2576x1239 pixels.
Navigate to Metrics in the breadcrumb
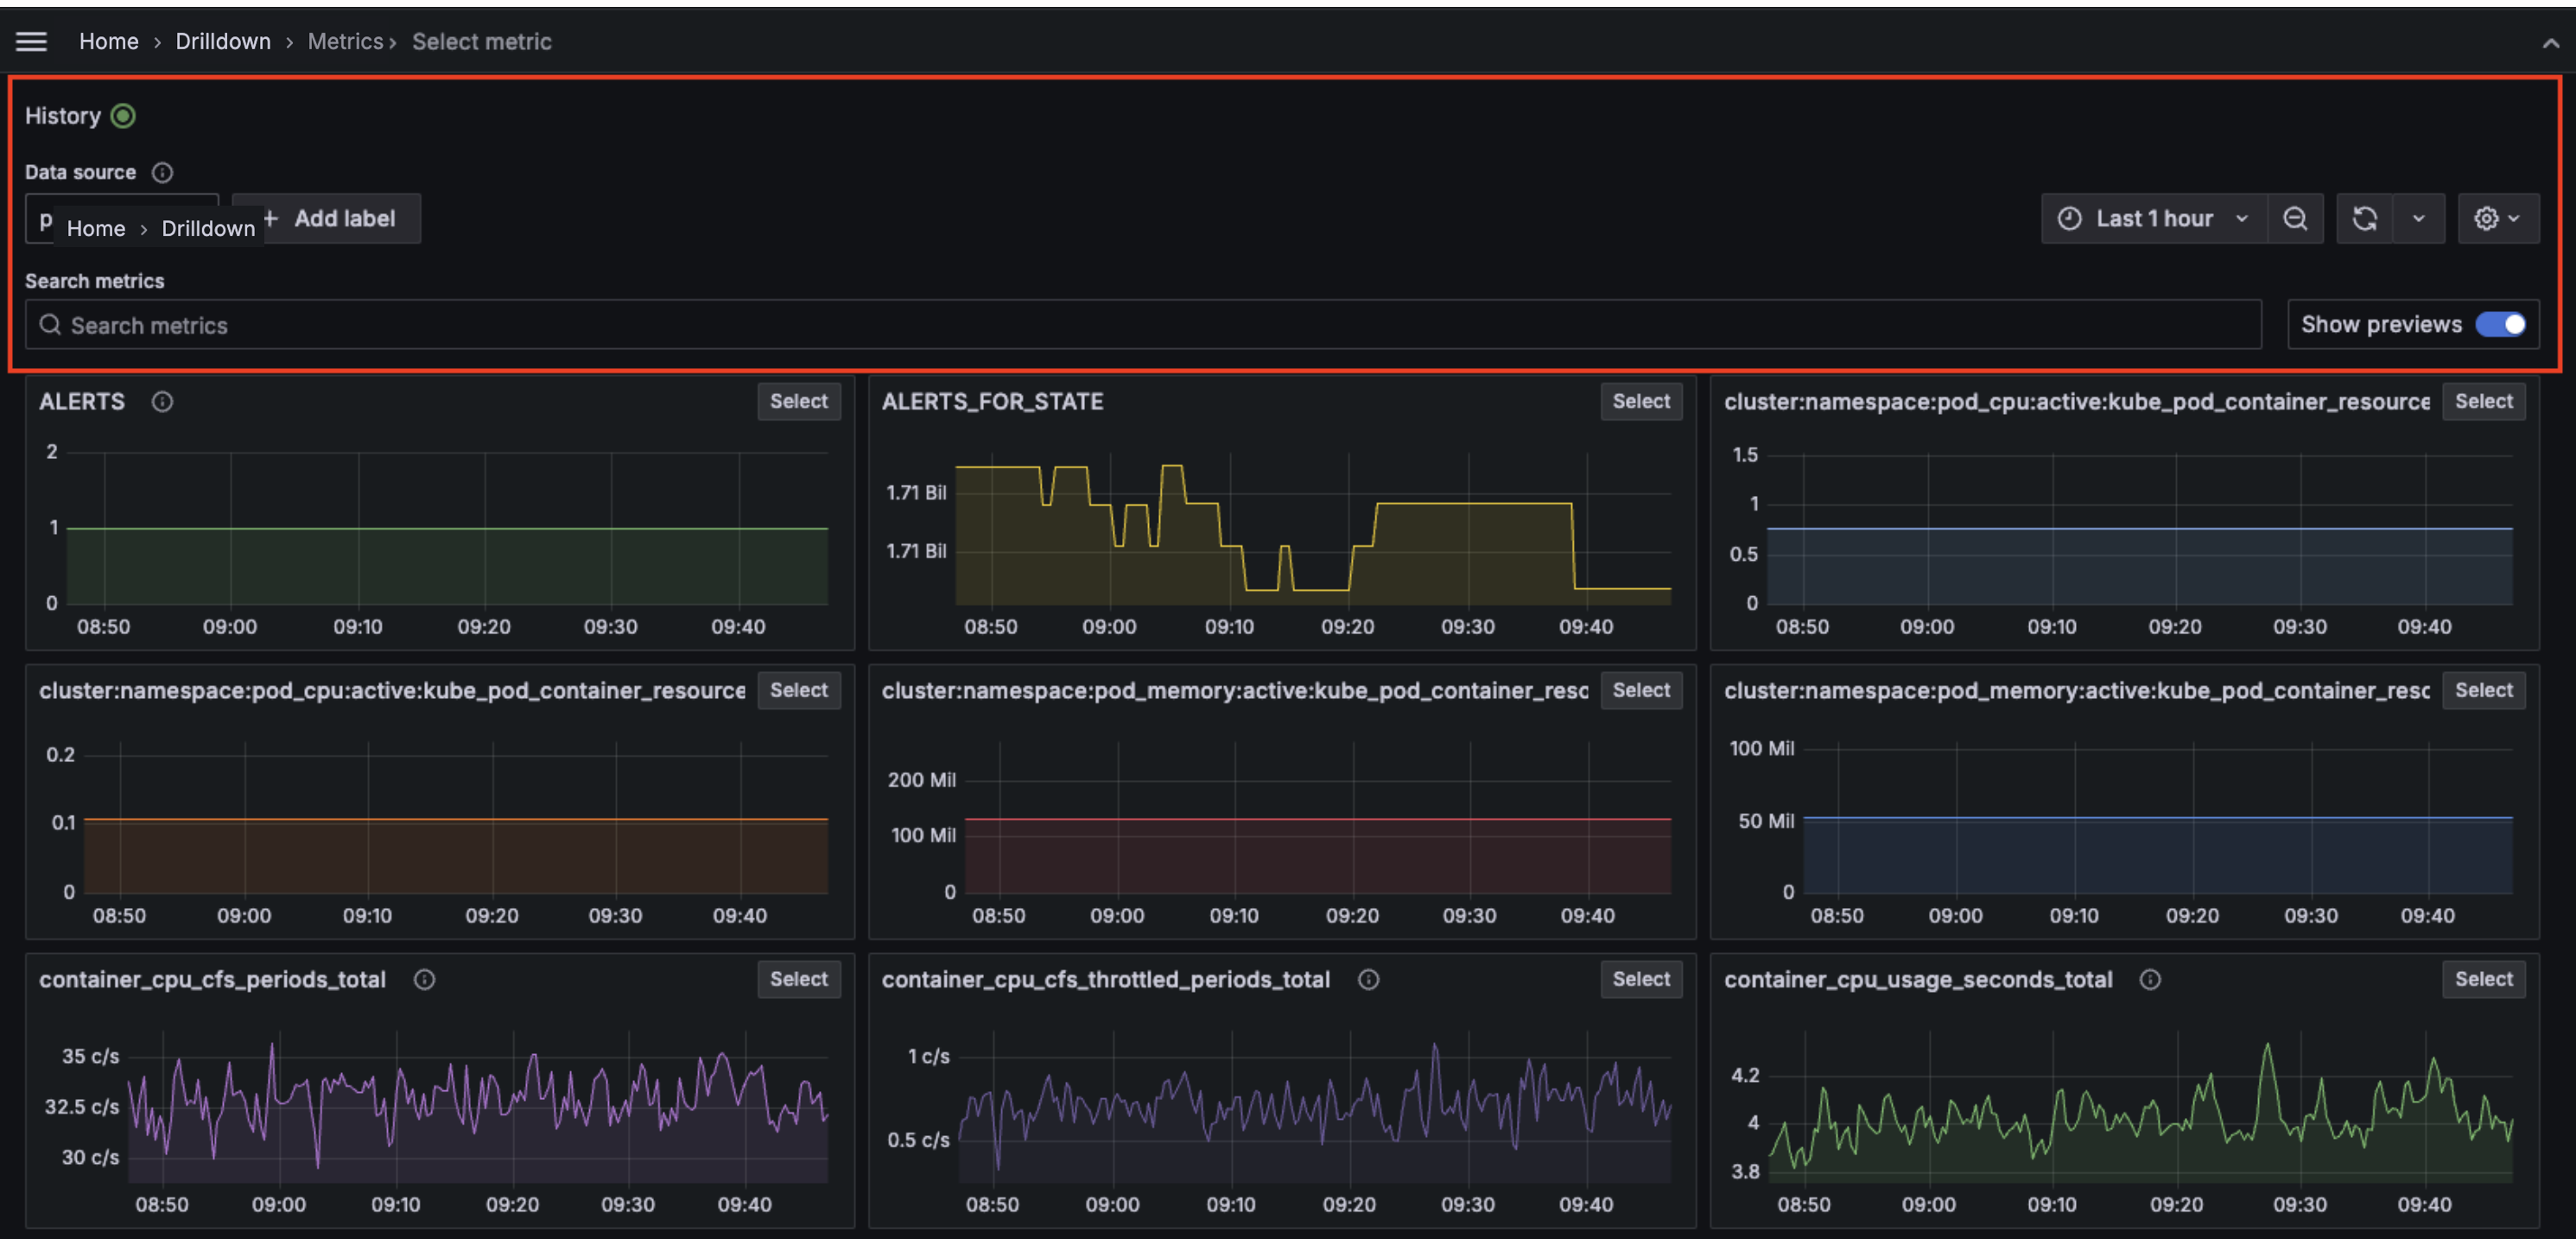coord(345,41)
